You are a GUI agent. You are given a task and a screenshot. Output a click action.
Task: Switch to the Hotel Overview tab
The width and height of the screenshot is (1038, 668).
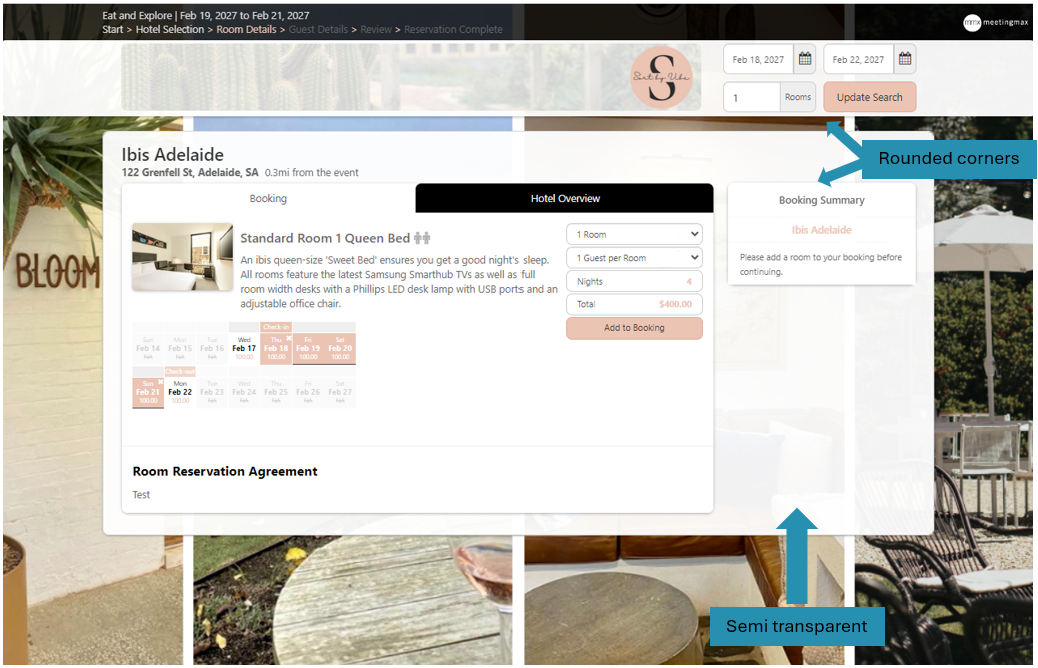pos(565,198)
